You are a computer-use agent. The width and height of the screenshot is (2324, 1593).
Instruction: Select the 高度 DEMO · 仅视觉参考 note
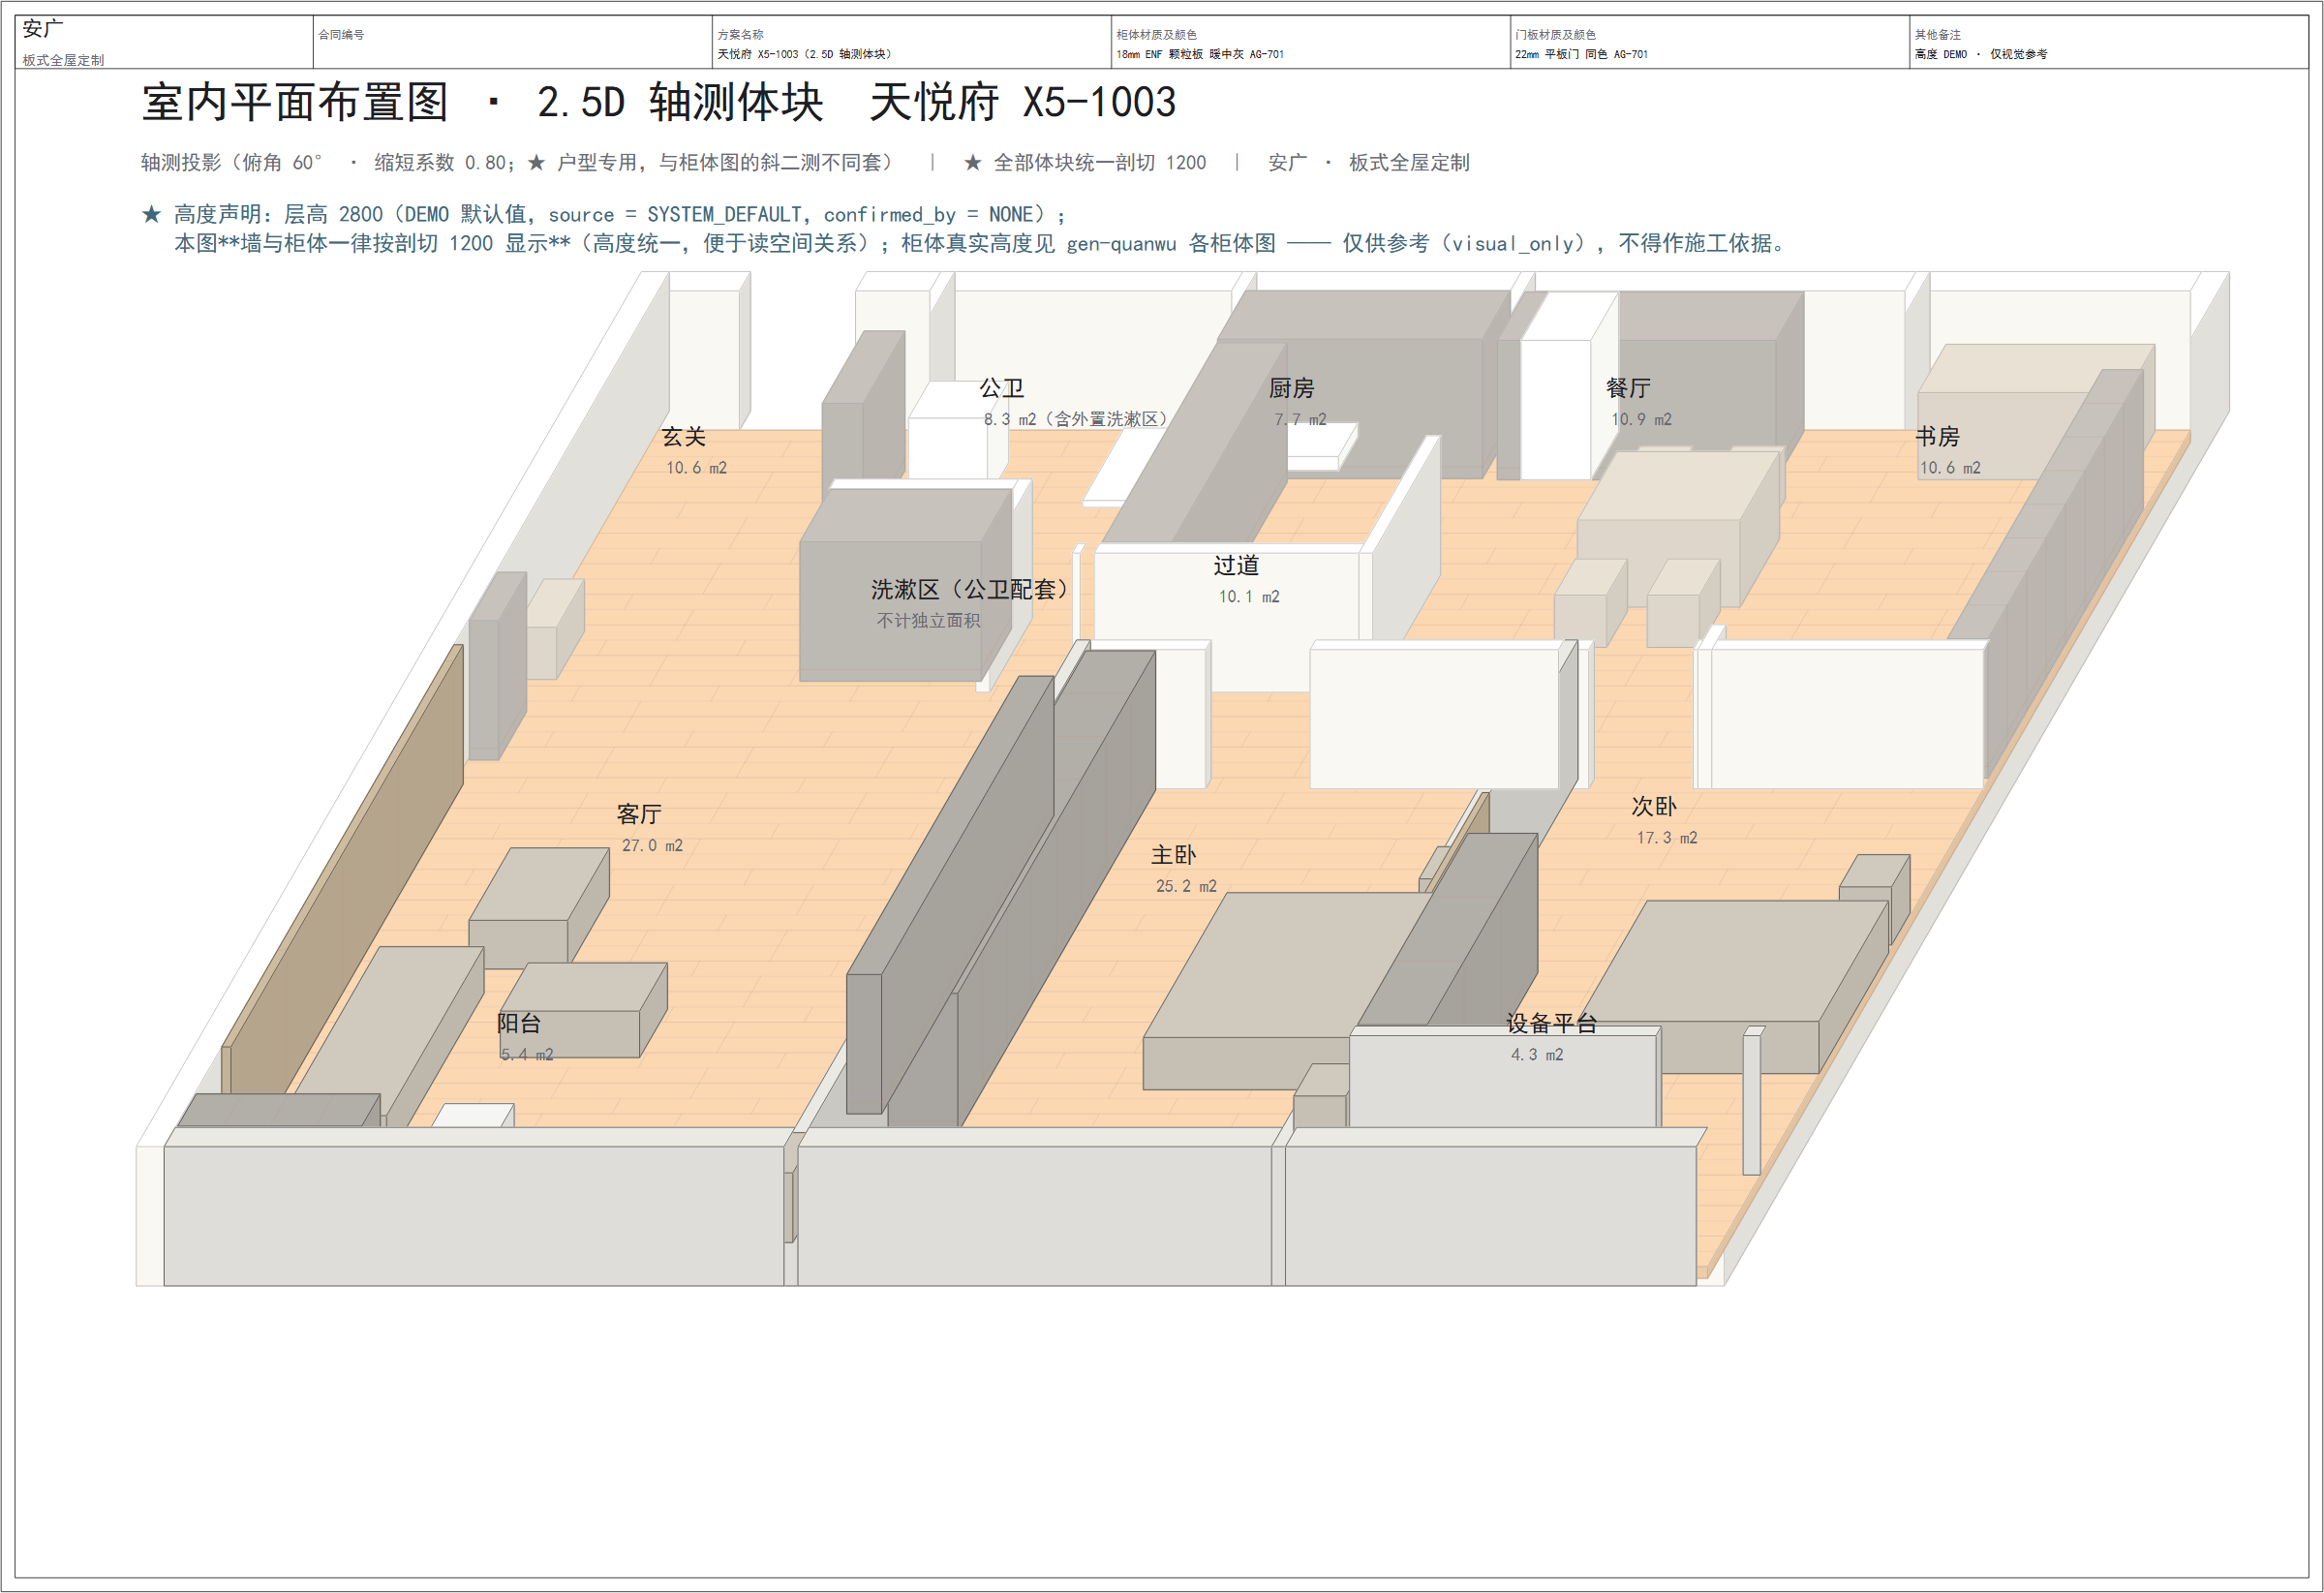pos(1980,55)
